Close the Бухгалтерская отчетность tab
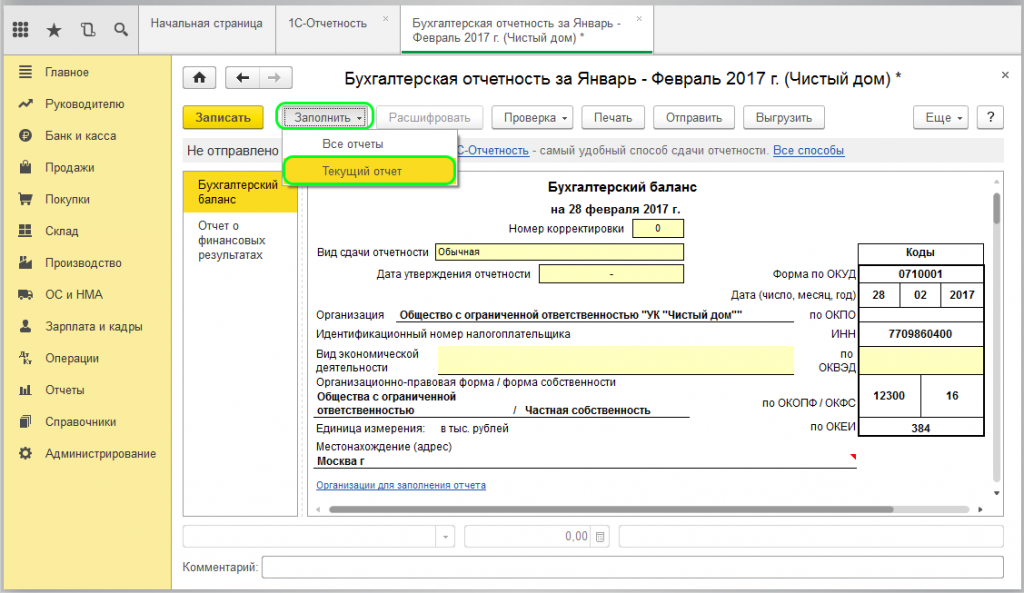1024x593 pixels. click(639, 19)
